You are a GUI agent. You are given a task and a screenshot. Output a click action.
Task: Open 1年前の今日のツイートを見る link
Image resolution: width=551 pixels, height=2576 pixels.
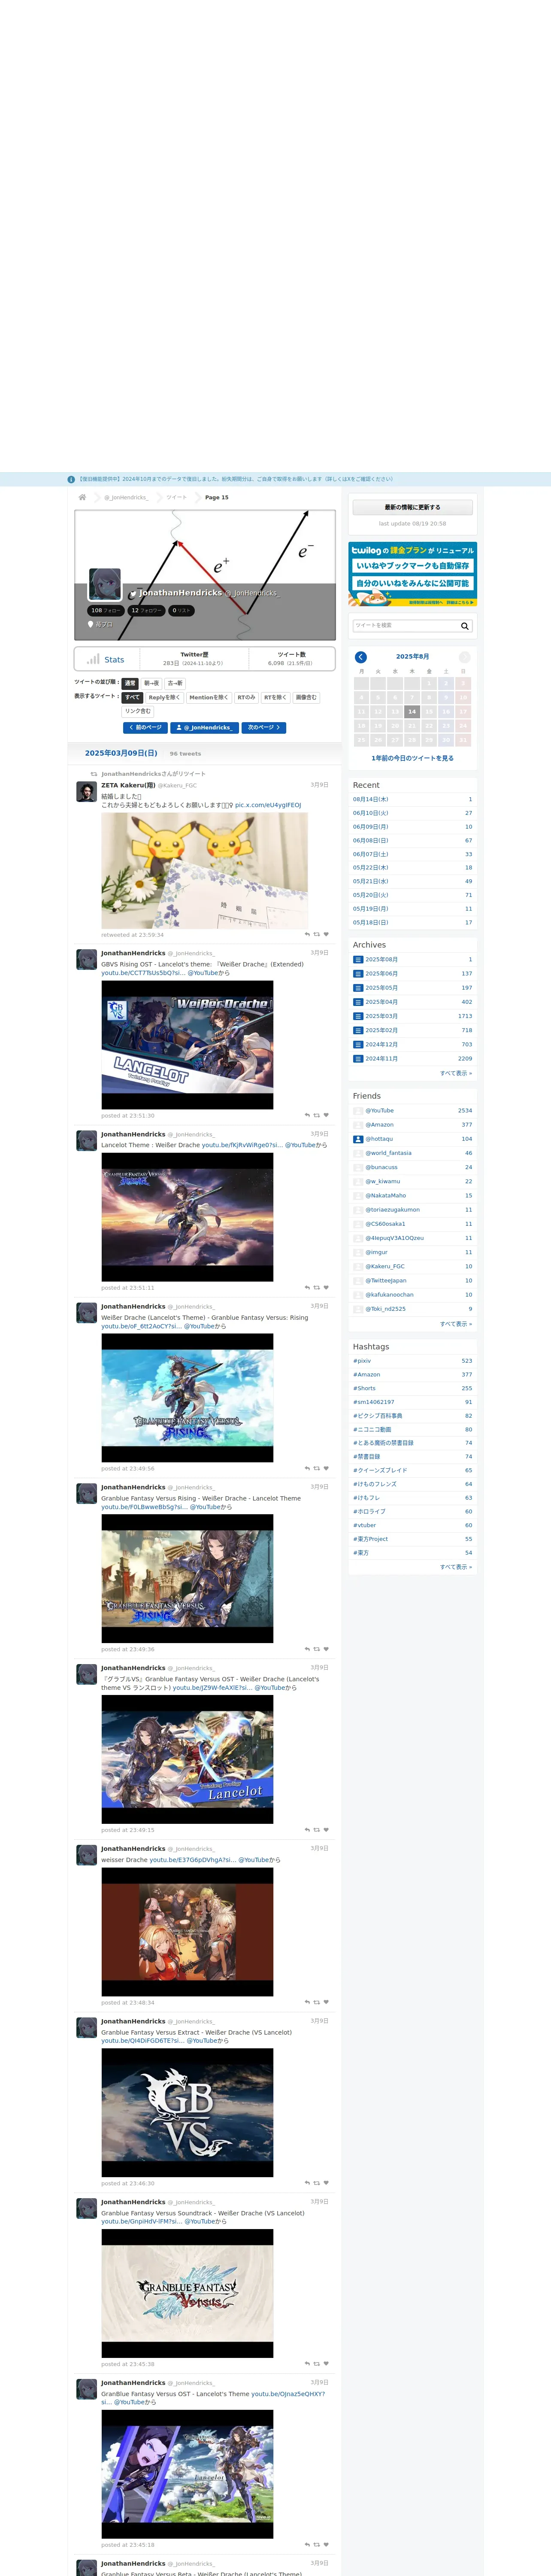click(412, 758)
